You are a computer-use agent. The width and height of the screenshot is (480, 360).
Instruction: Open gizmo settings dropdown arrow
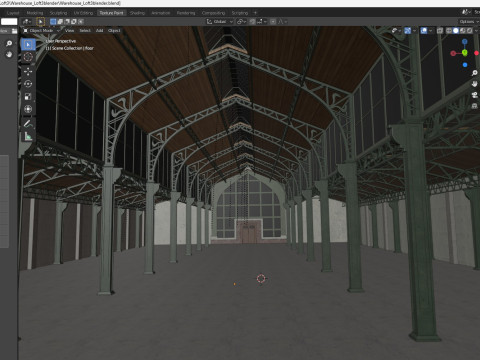point(414,30)
